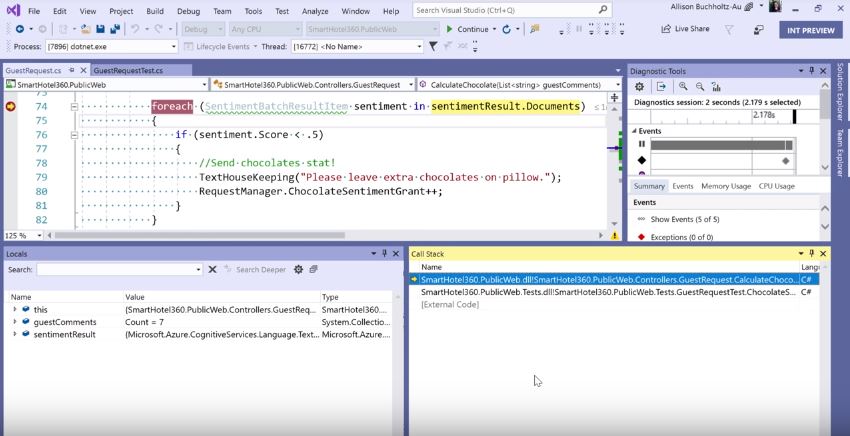Click the reset zoom chart icon
This screenshot has width=850, height=436.
[x=716, y=86]
